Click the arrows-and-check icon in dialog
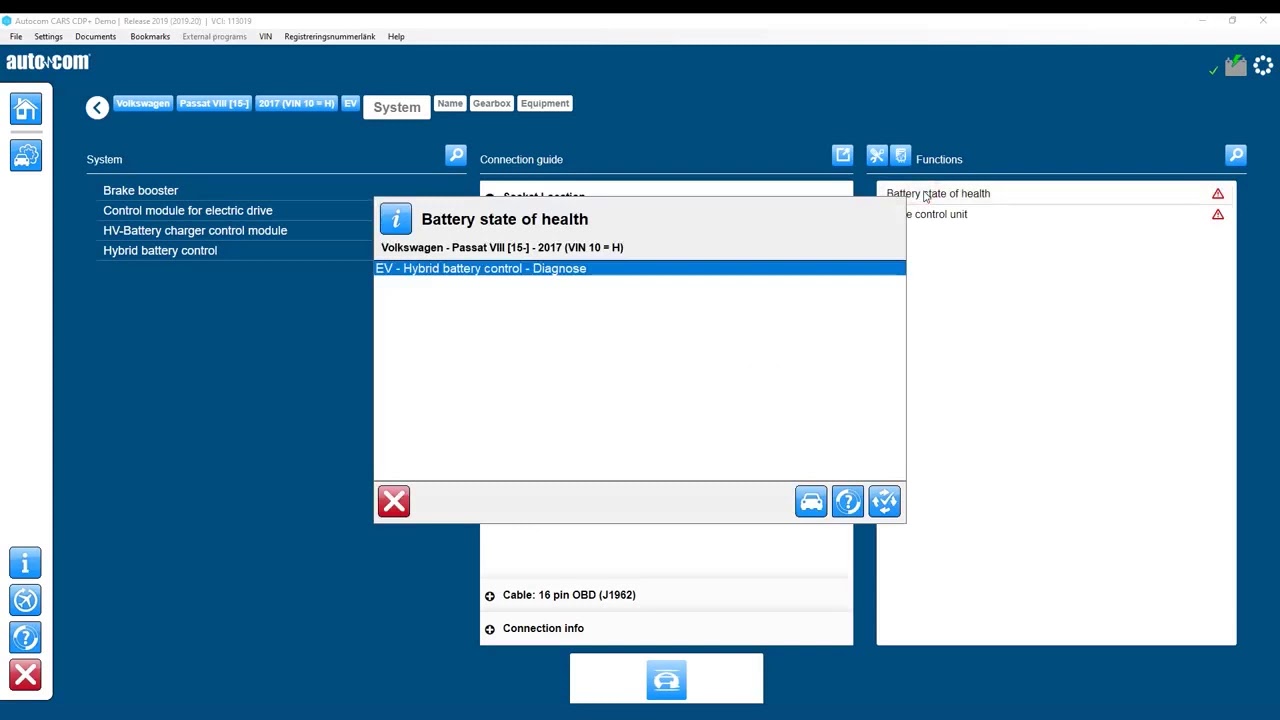 point(885,501)
